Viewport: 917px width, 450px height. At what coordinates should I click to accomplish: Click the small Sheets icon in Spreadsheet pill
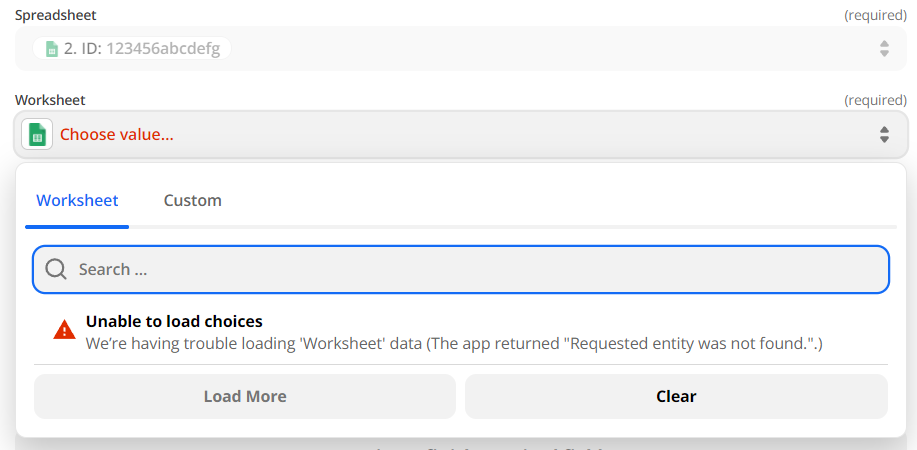[52, 49]
